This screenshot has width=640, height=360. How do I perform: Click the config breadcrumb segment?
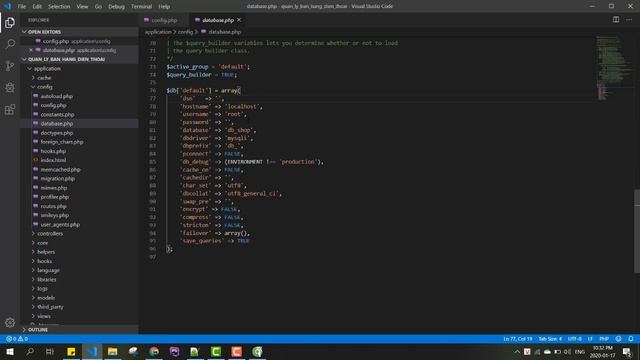(x=185, y=32)
